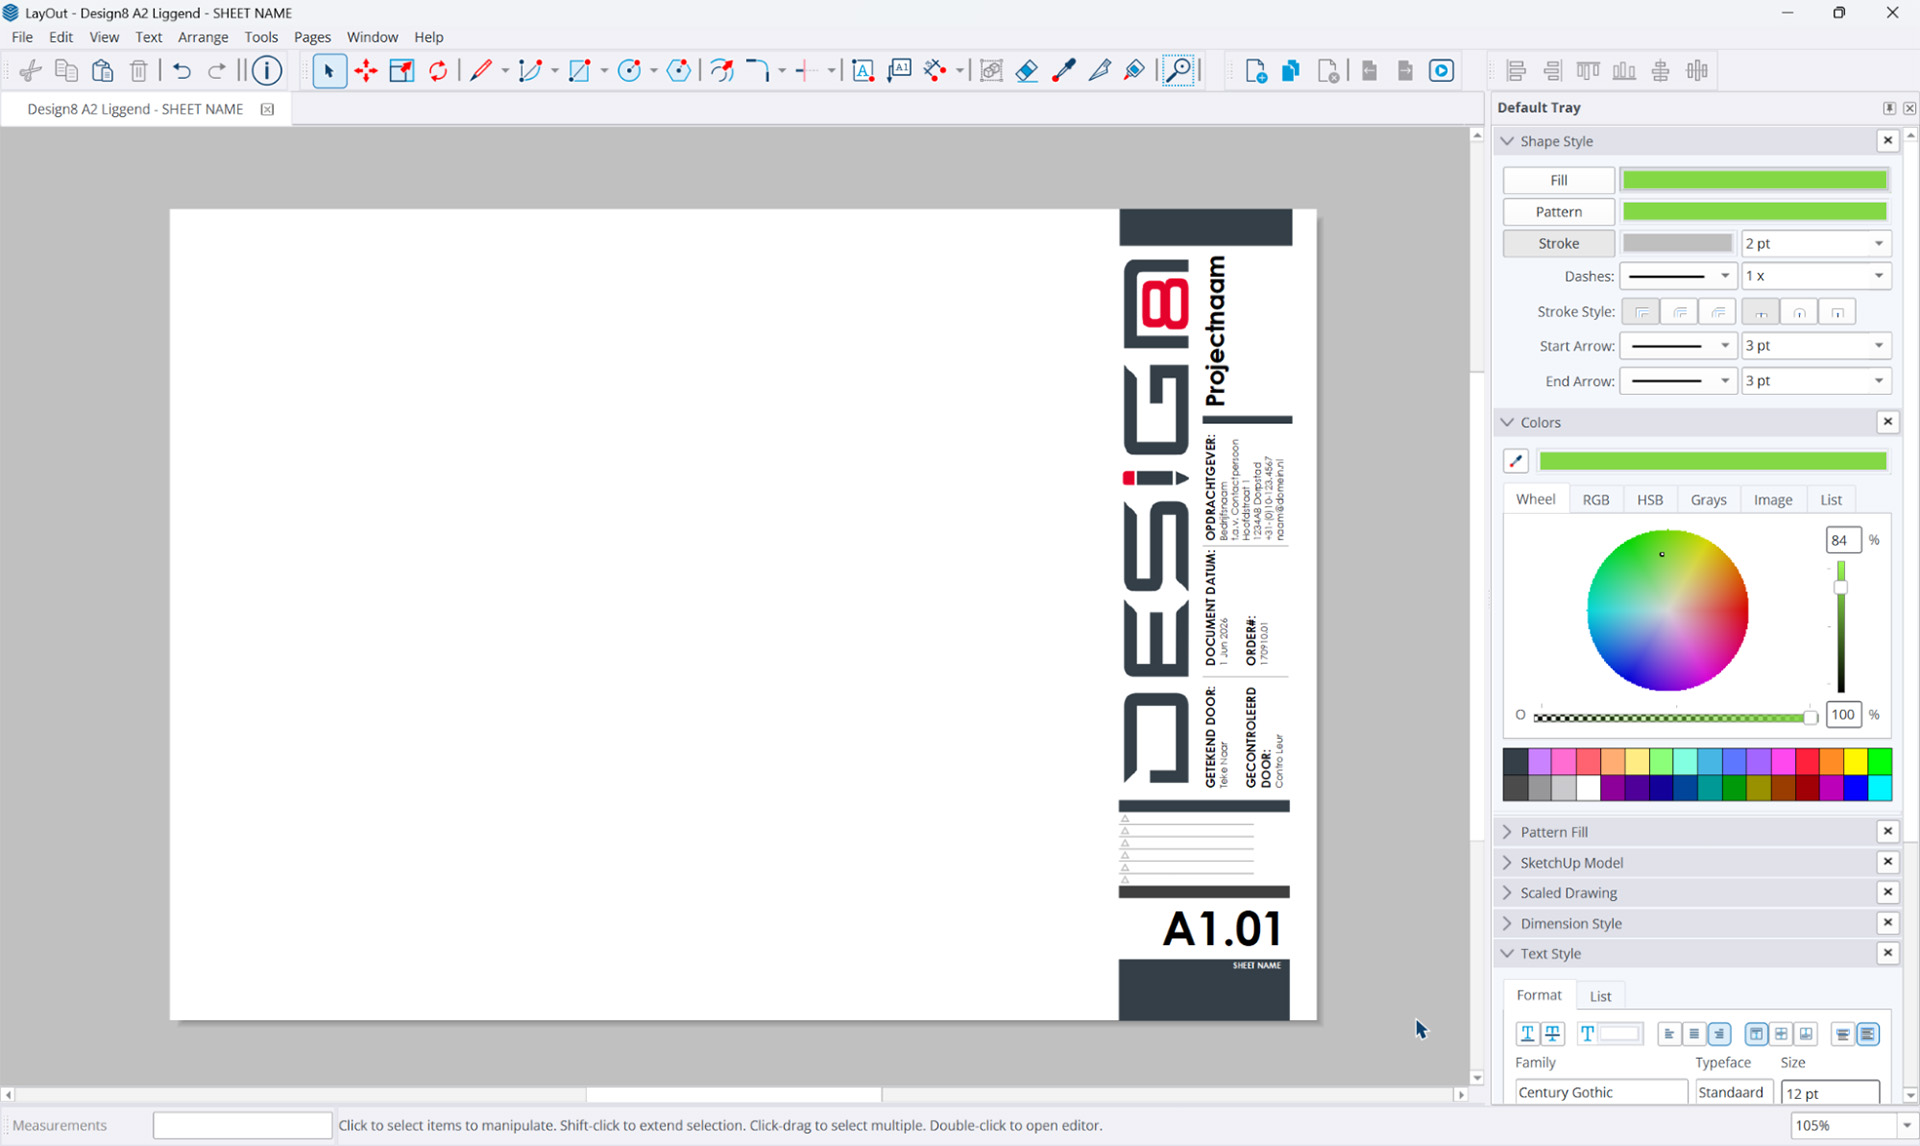Click the Measurements input box
The image size is (1920, 1146).
242,1125
